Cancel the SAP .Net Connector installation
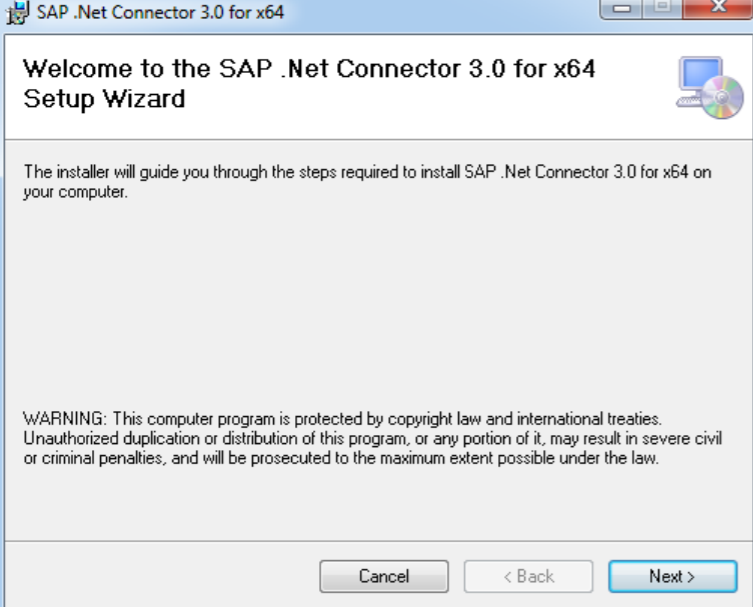753x607 pixels. click(384, 576)
